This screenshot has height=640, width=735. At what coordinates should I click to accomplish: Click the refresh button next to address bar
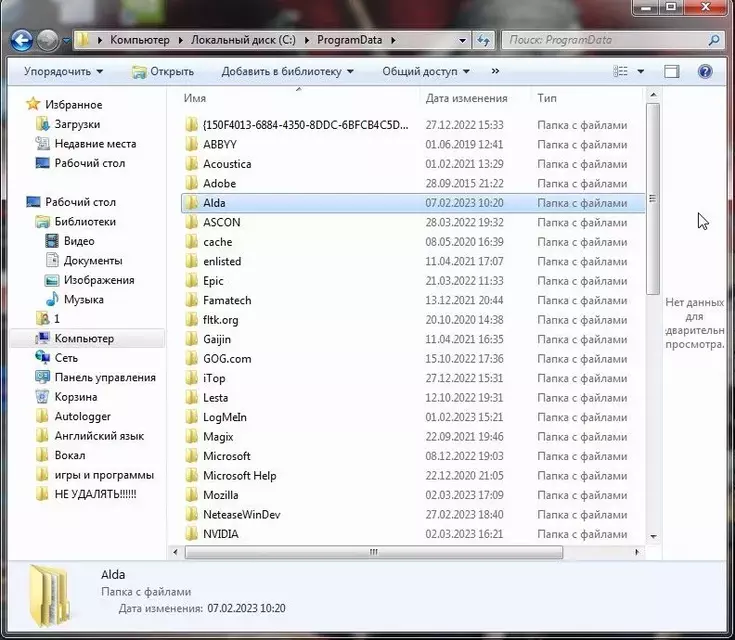[x=484, y=40]
